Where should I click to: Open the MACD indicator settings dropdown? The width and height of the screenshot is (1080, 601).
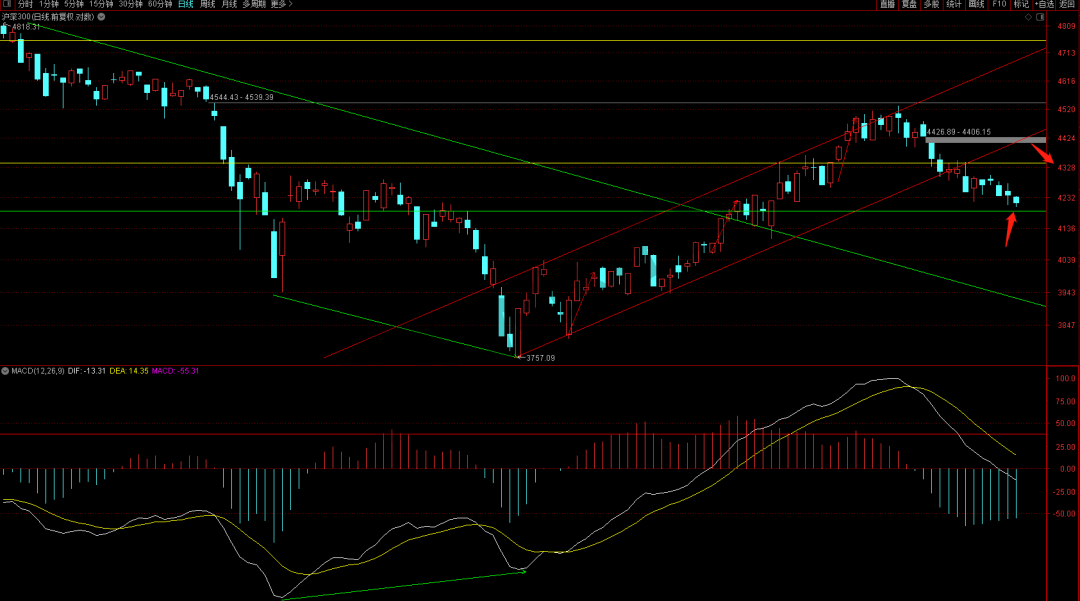pyautogui.click(x=5, y=371)
